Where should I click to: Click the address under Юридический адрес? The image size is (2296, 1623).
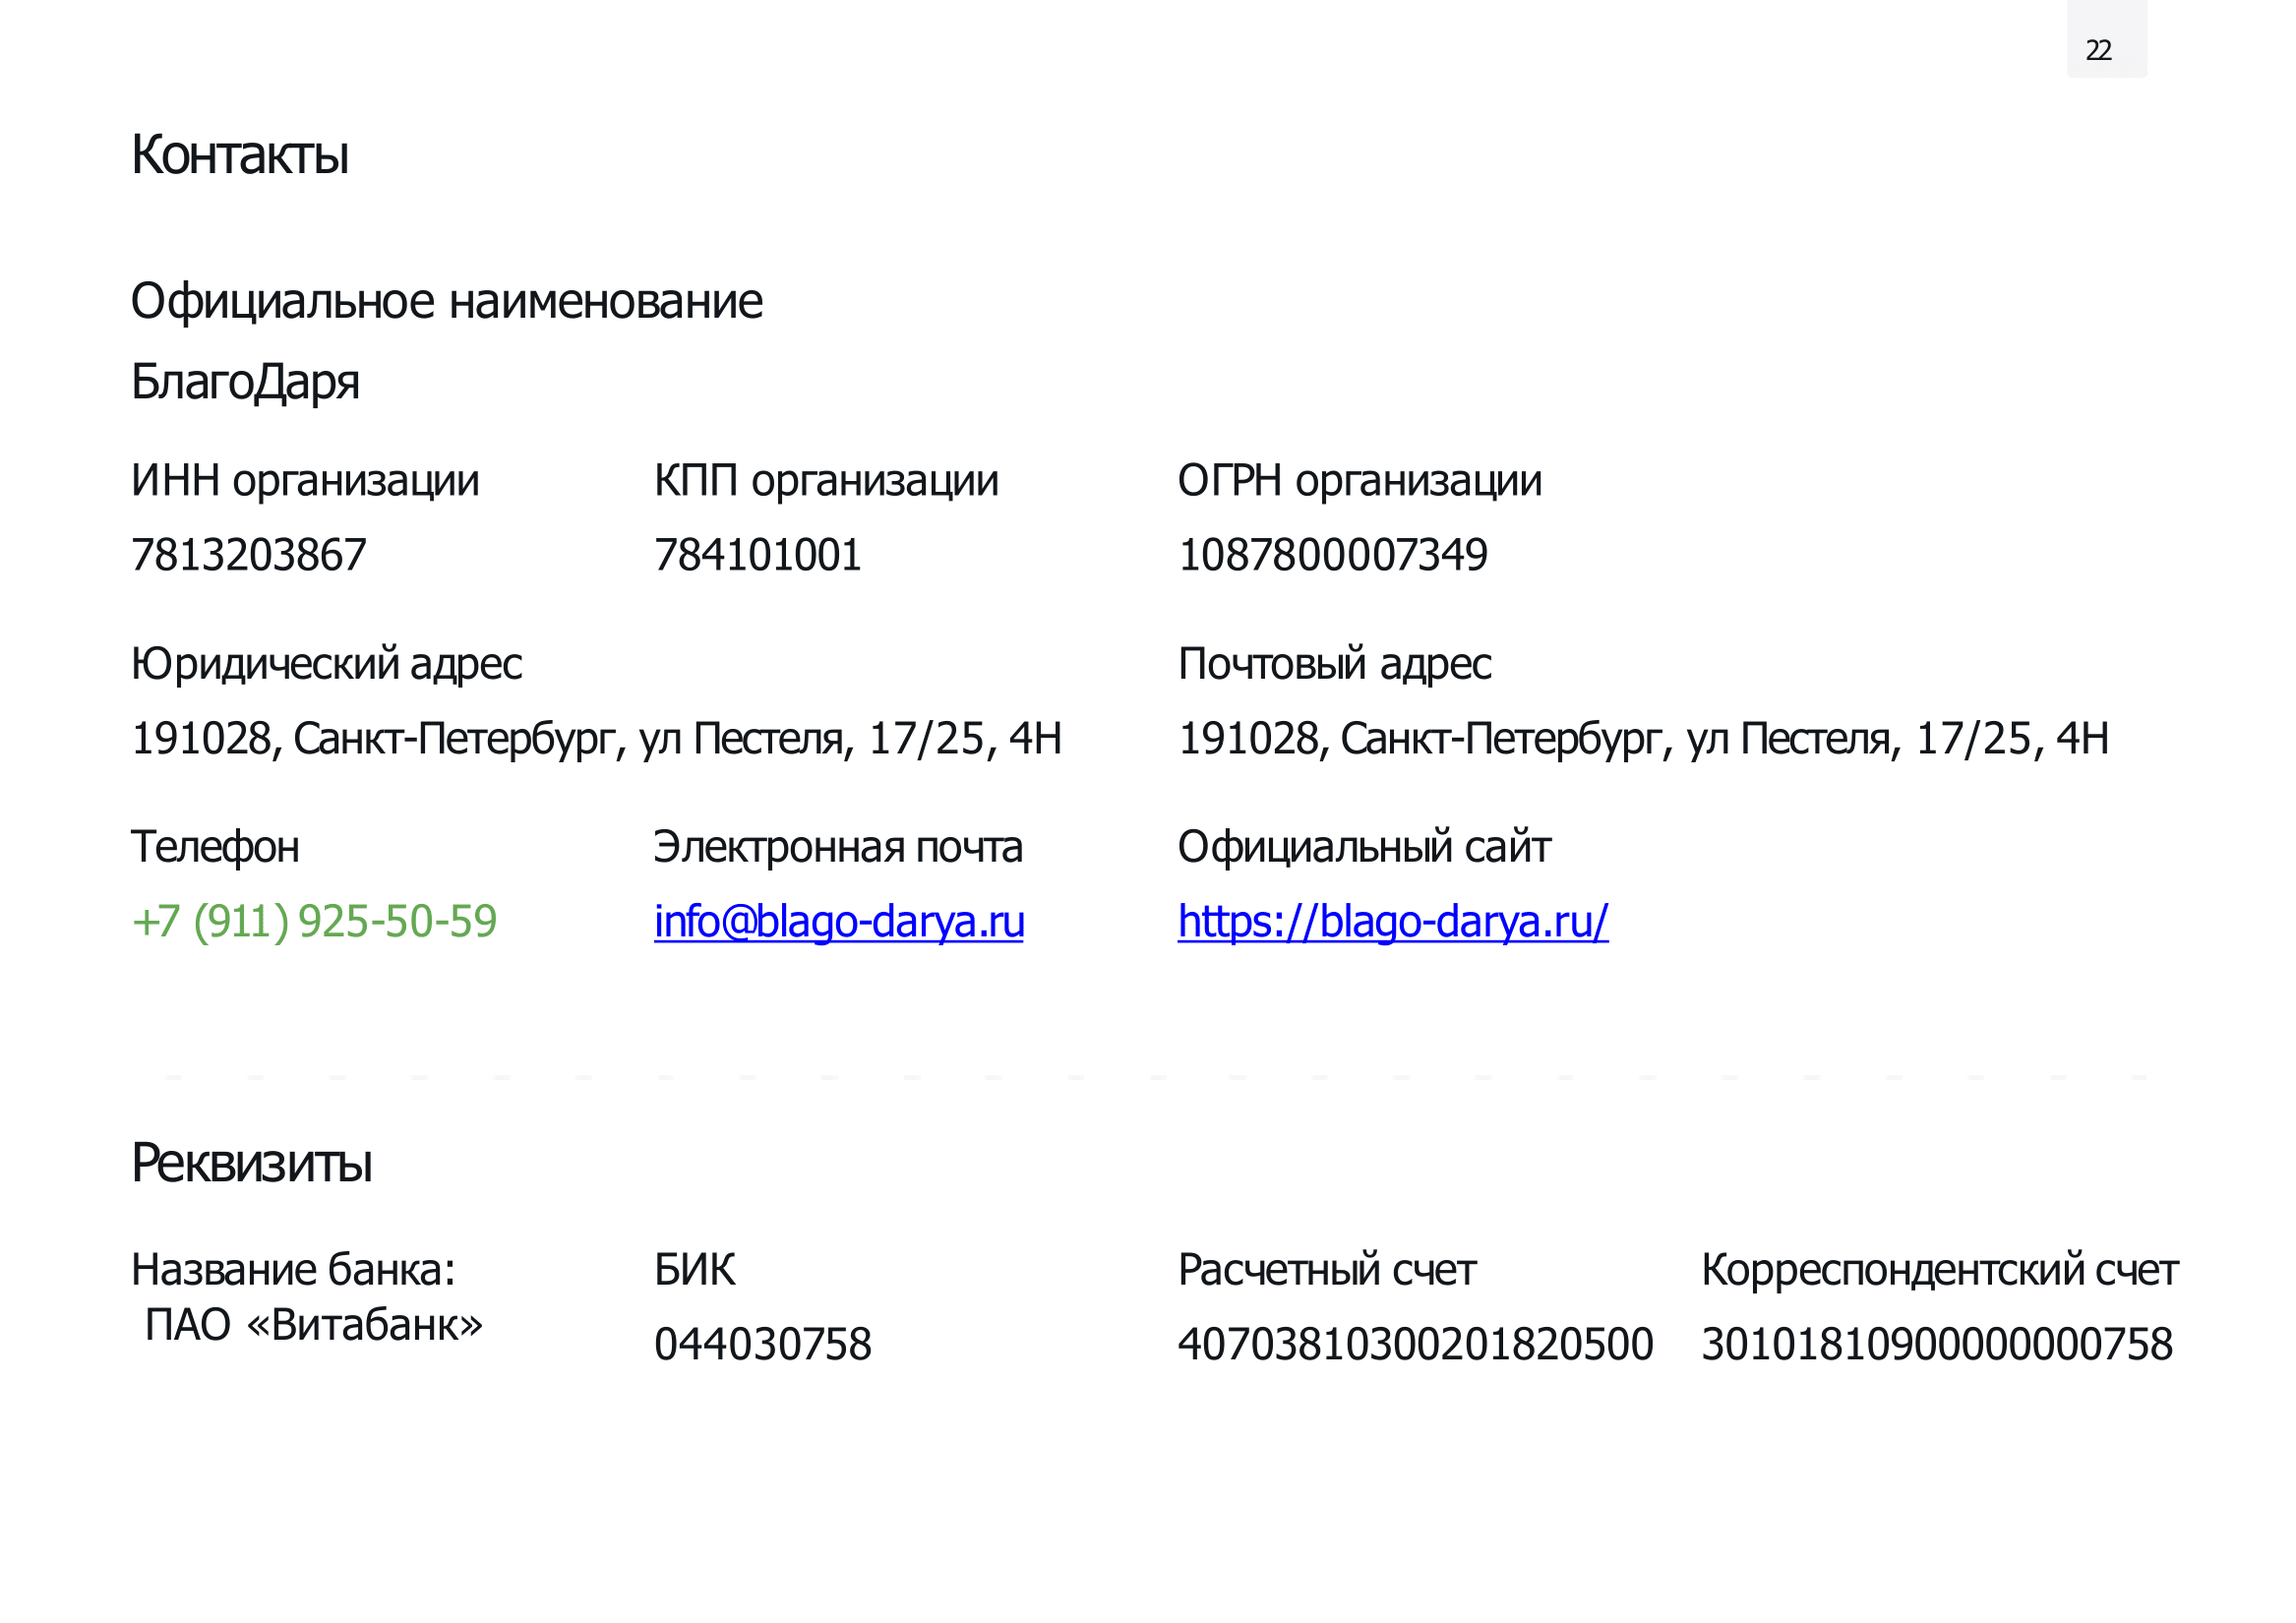click(x=597, y=739)
